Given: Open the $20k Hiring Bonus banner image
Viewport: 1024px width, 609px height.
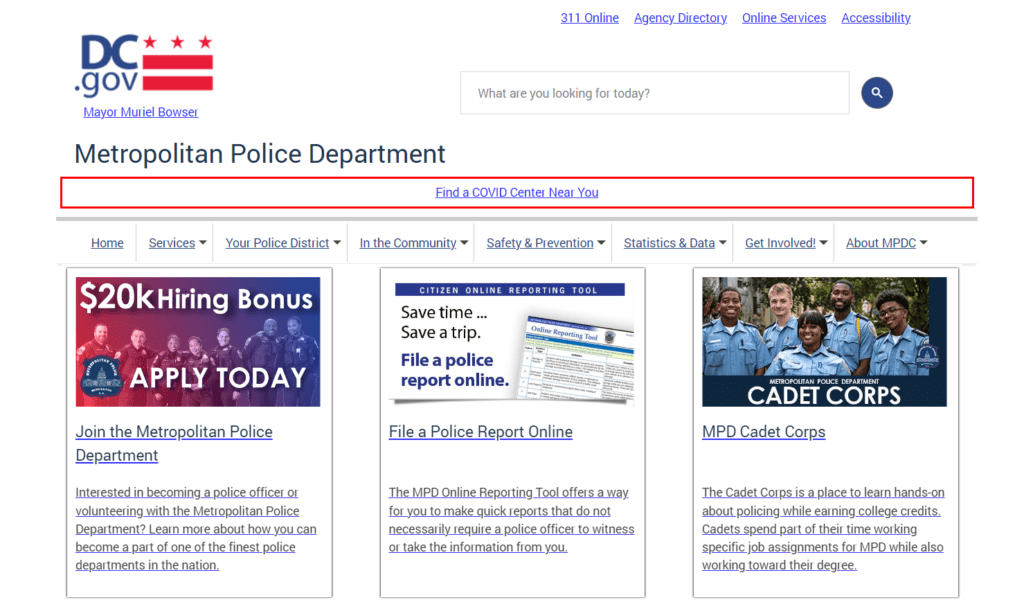Looking at the screenshot, I should point(198,340).
